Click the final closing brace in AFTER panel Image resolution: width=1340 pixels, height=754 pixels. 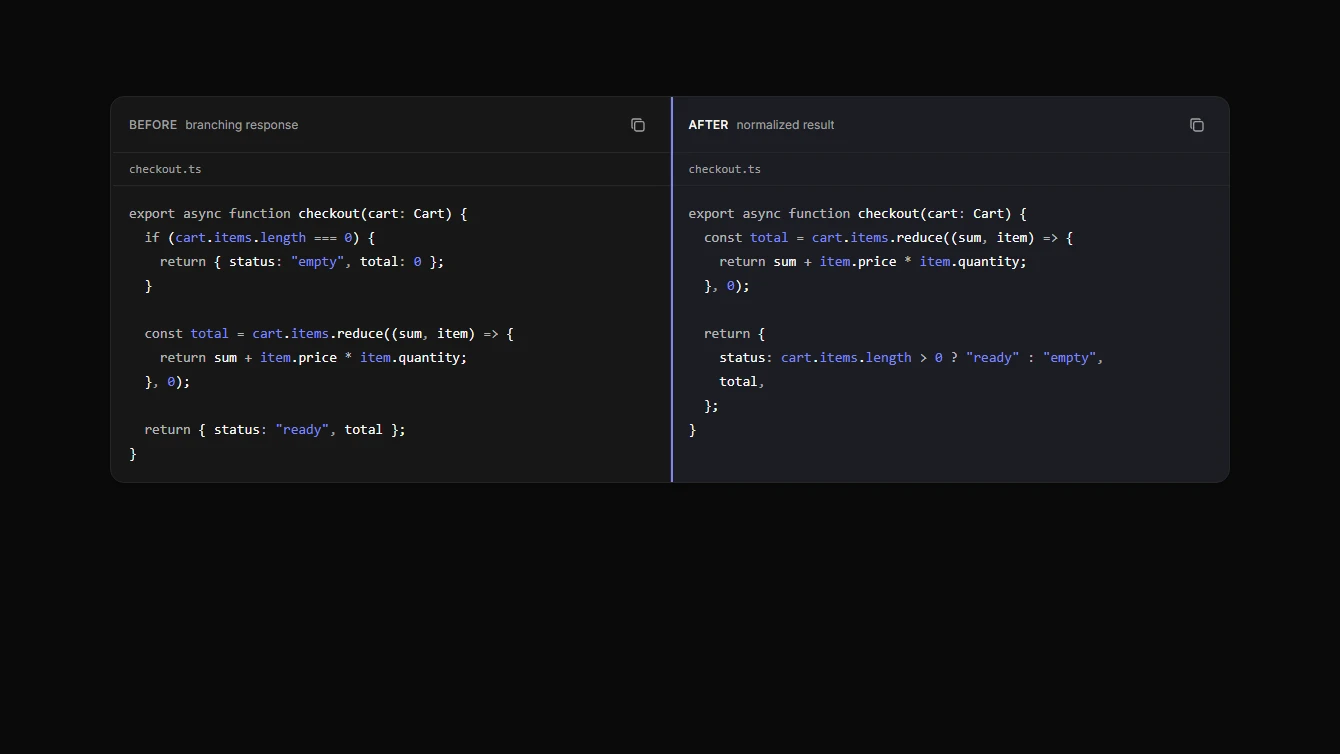[692, 429]
